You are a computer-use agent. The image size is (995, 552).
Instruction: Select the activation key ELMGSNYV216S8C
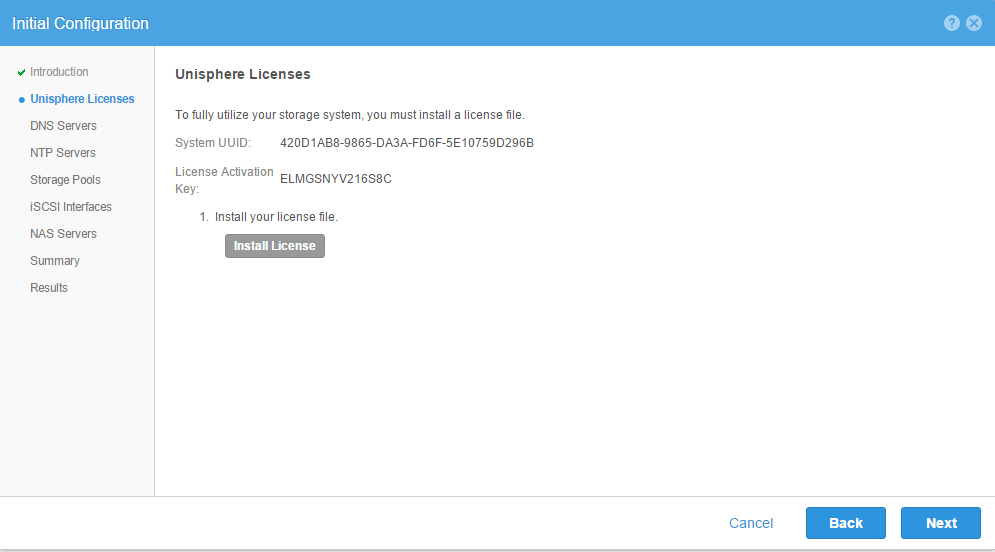tap(336, 179)
